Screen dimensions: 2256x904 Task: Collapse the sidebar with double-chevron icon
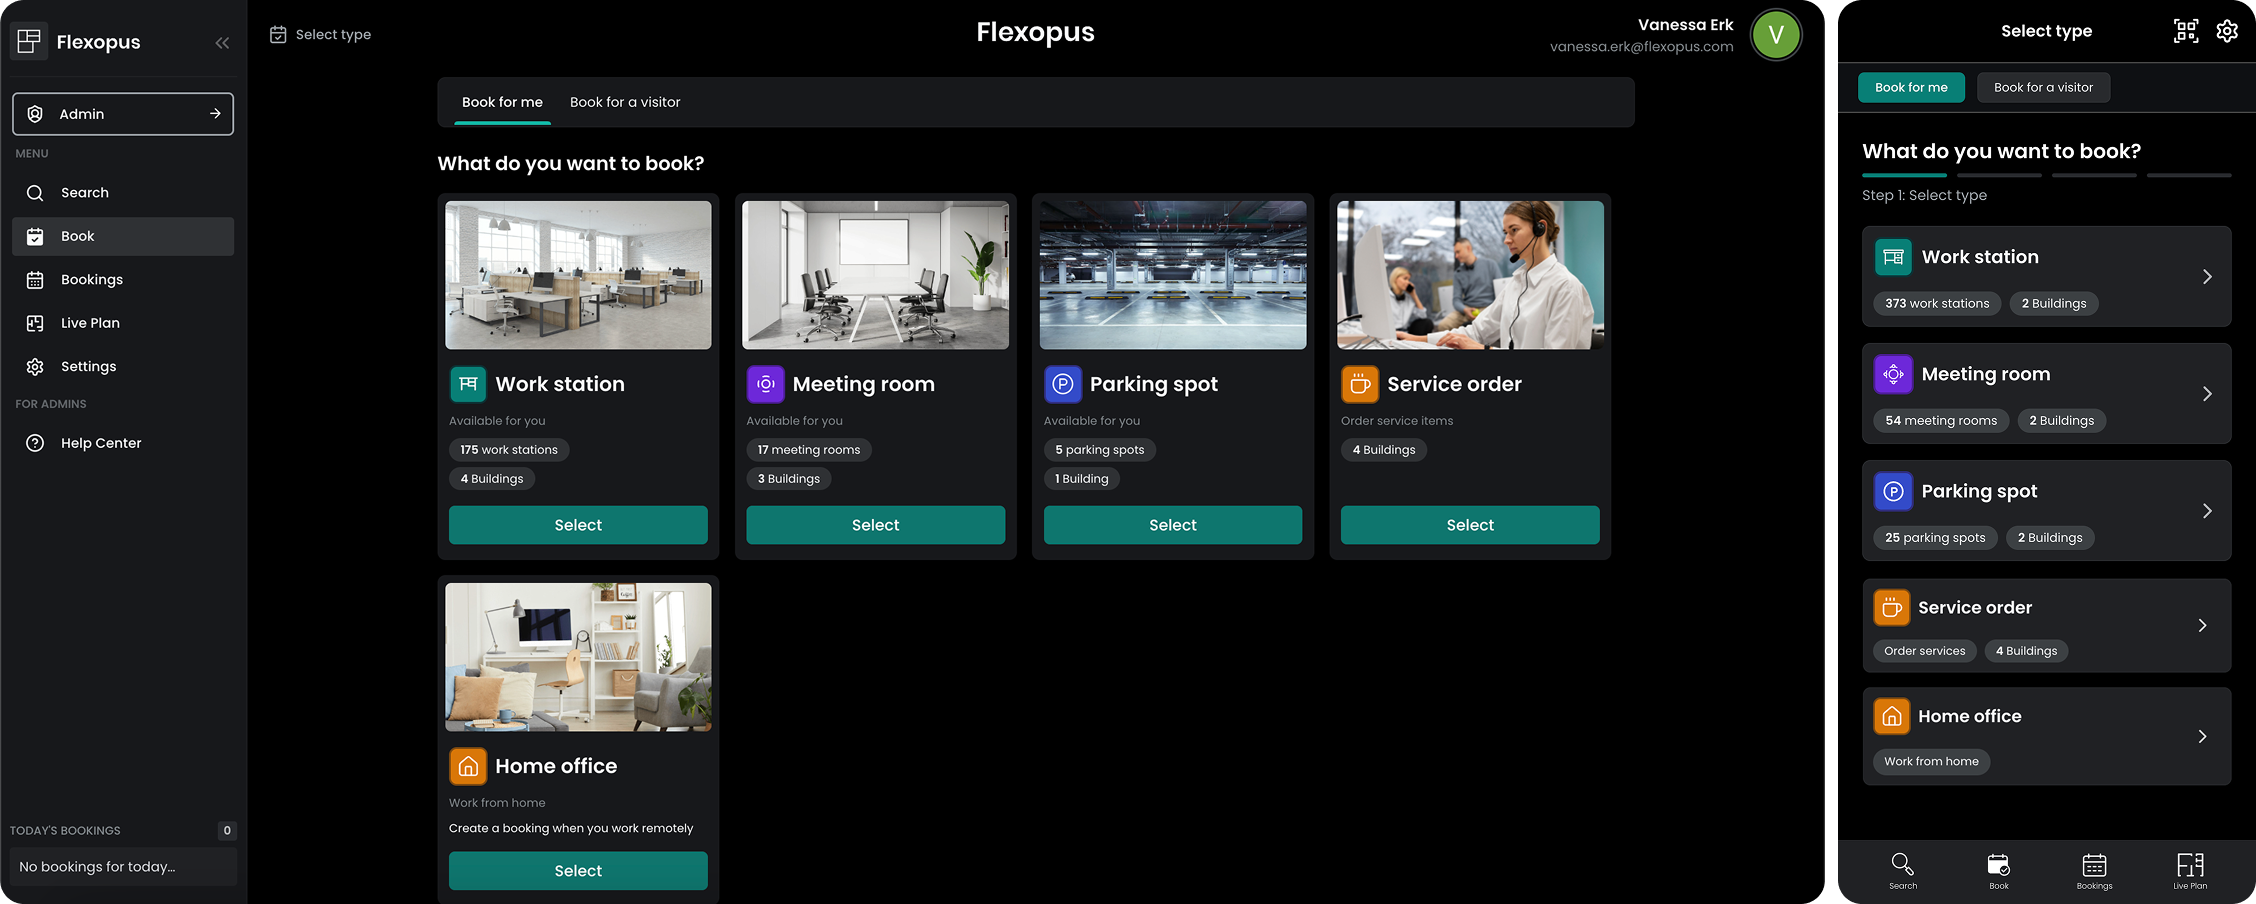click(x=222, y=42)
